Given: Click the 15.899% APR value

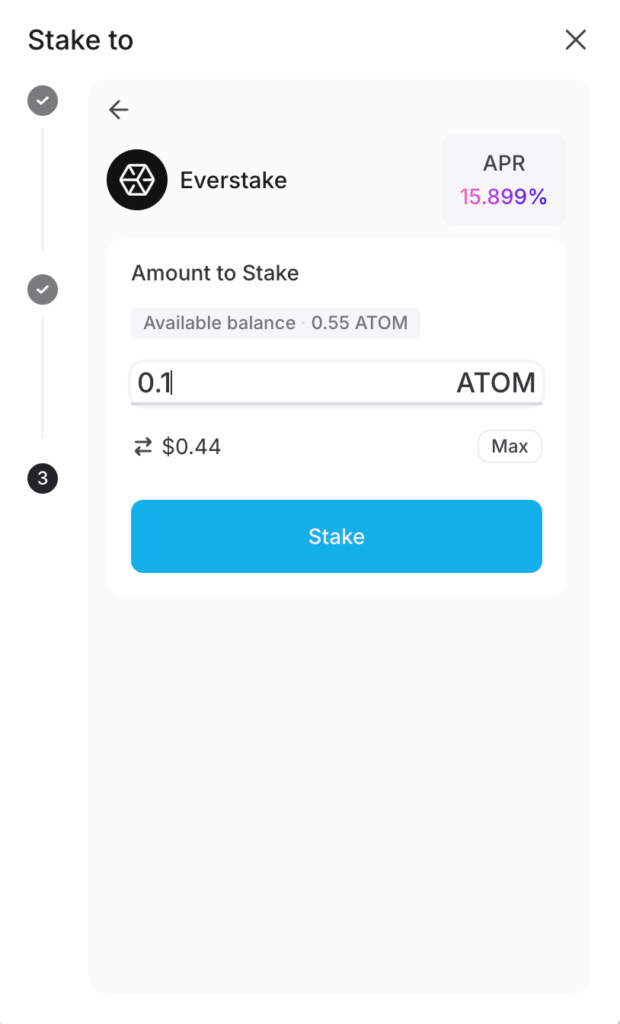Looking at the screenshot, I should point(504,197).
